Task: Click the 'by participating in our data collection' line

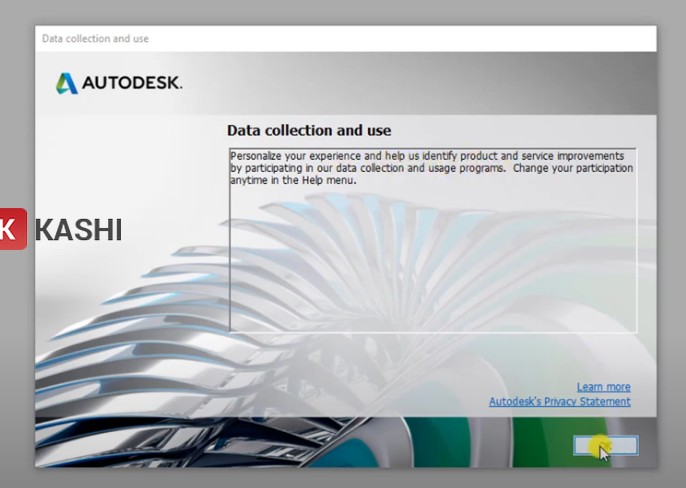Action: coord(430,168)
